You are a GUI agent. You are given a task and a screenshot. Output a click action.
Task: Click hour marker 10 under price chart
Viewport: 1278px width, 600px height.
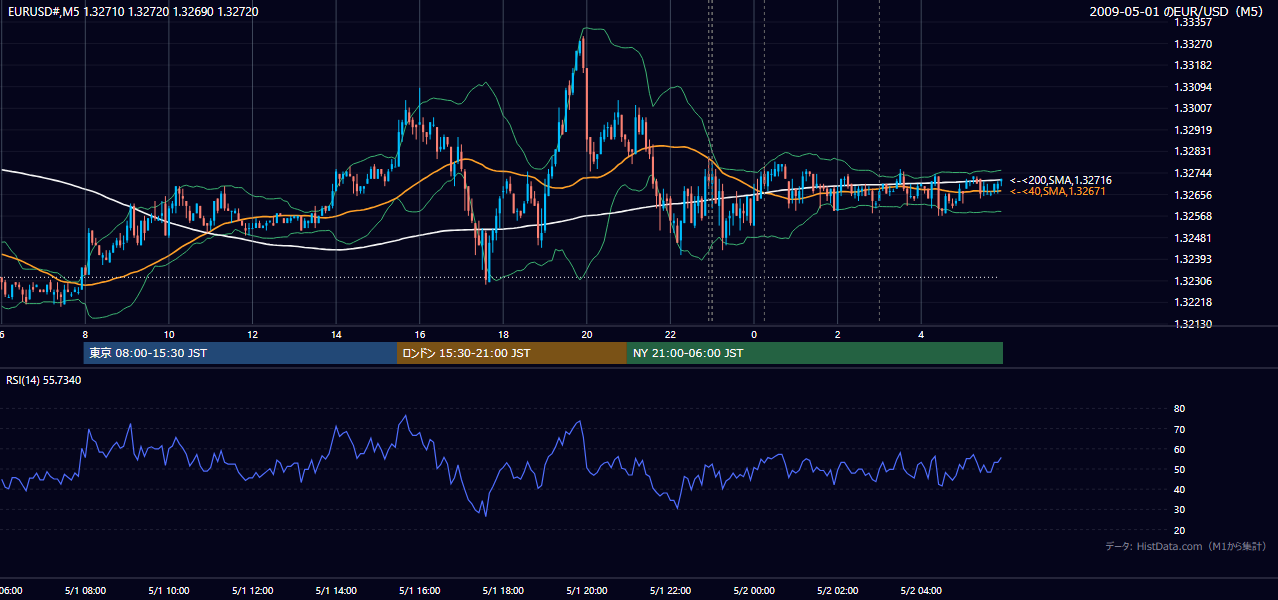point(169,335)
